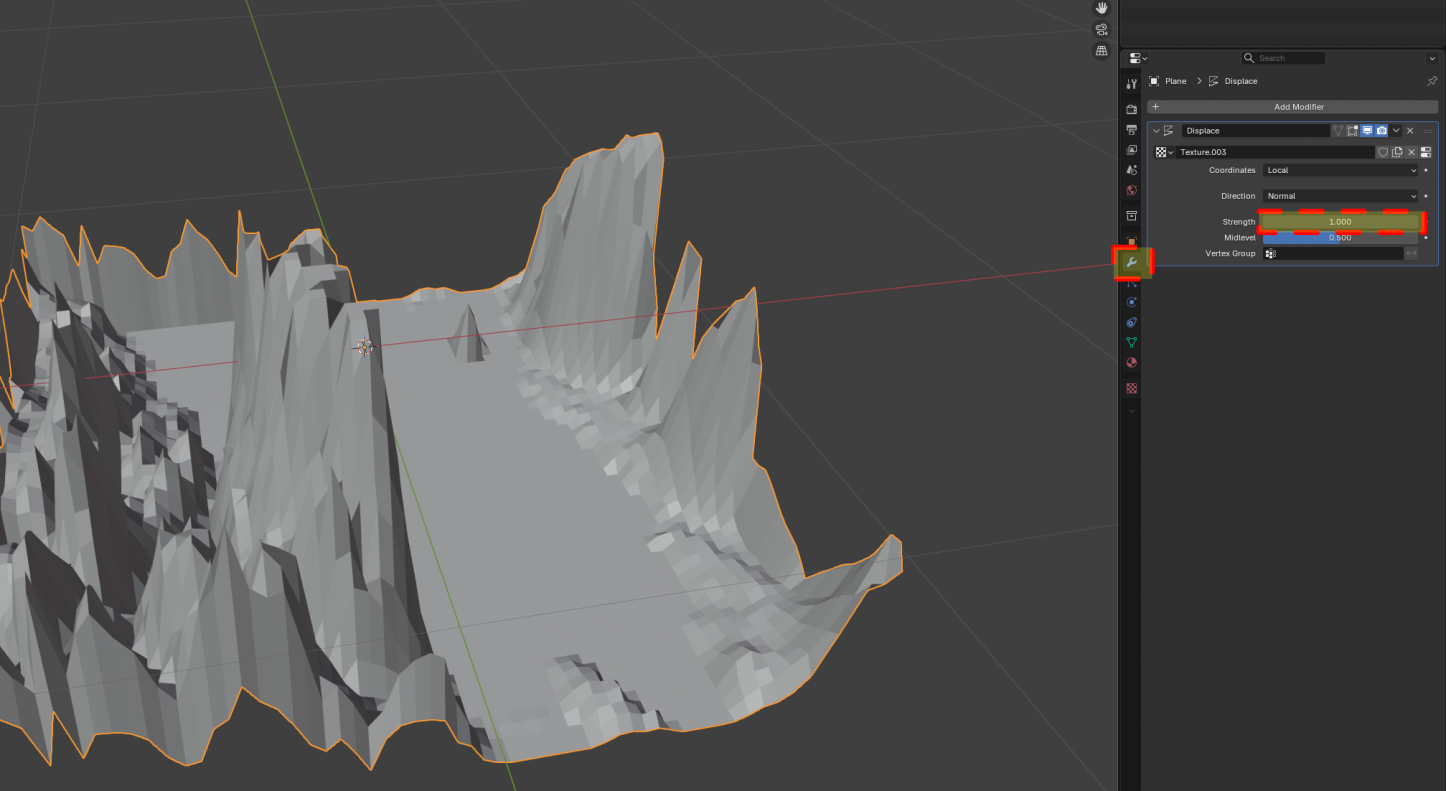Open the Output properties tab
The height and width of the screenshot is (791, 1446).
click(x=1131, y=130)
